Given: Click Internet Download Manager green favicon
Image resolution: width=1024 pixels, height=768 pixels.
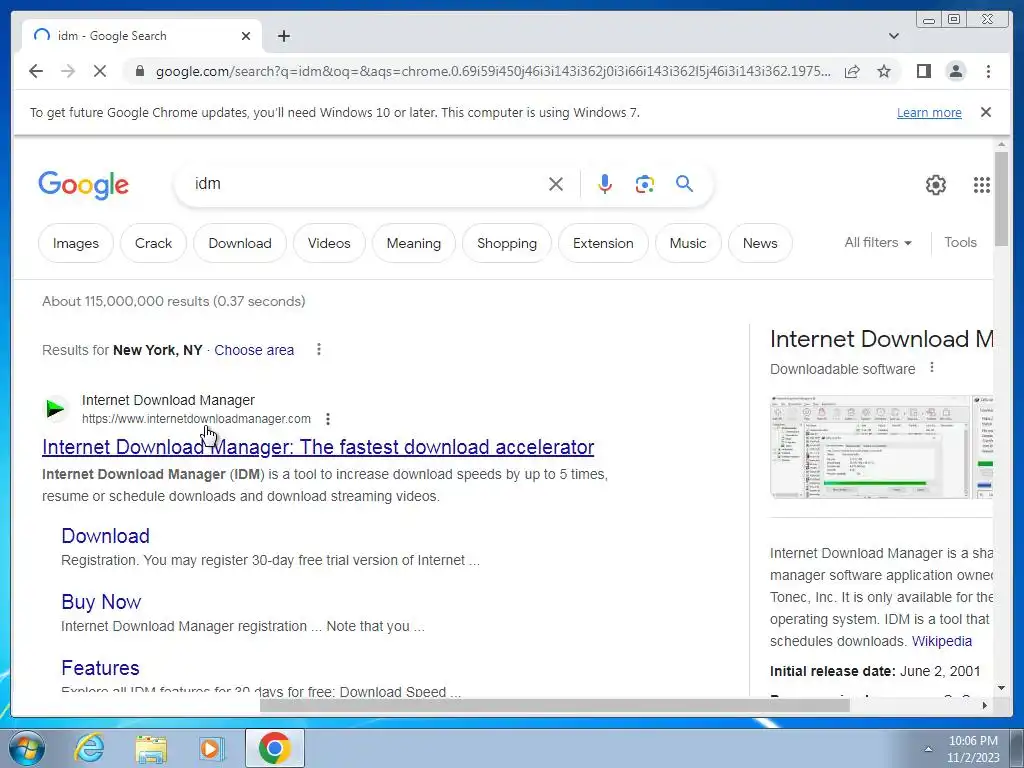Looking at the screenshot, I should [x=56, y=409].
